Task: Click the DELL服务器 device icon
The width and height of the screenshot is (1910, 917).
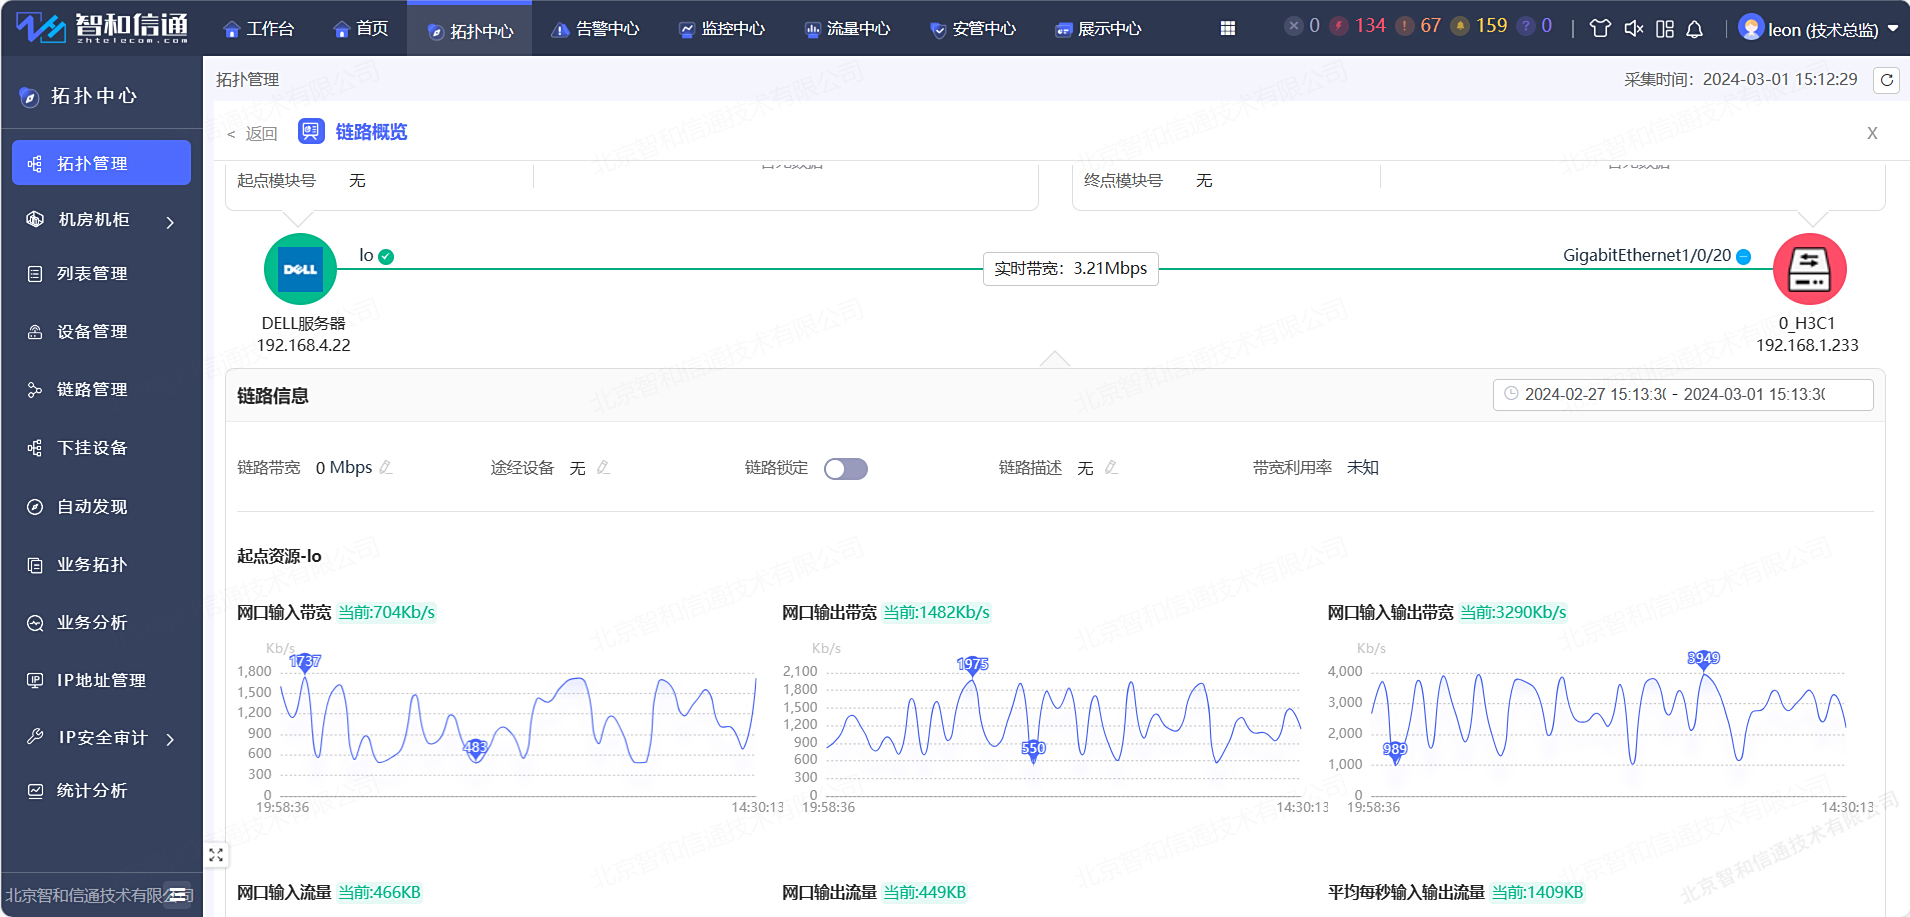Action: (x=300, y=269)
